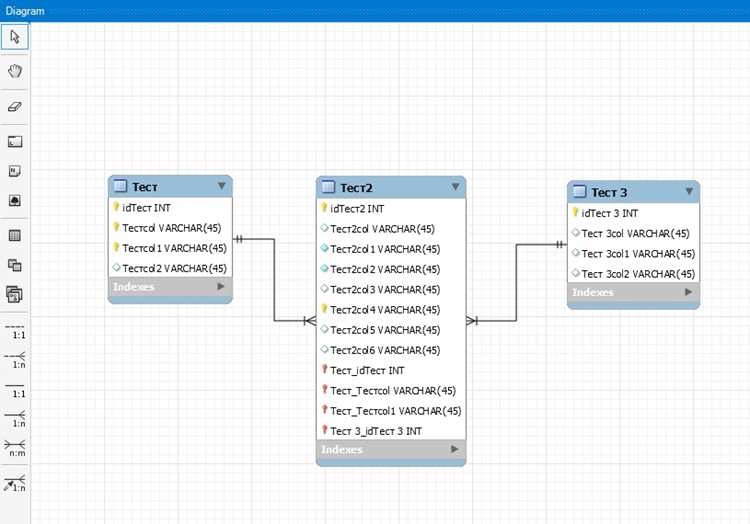This screenshot has height=524, width=750.
Task: Activate the hand pan tool
Action: coord(15,72)
